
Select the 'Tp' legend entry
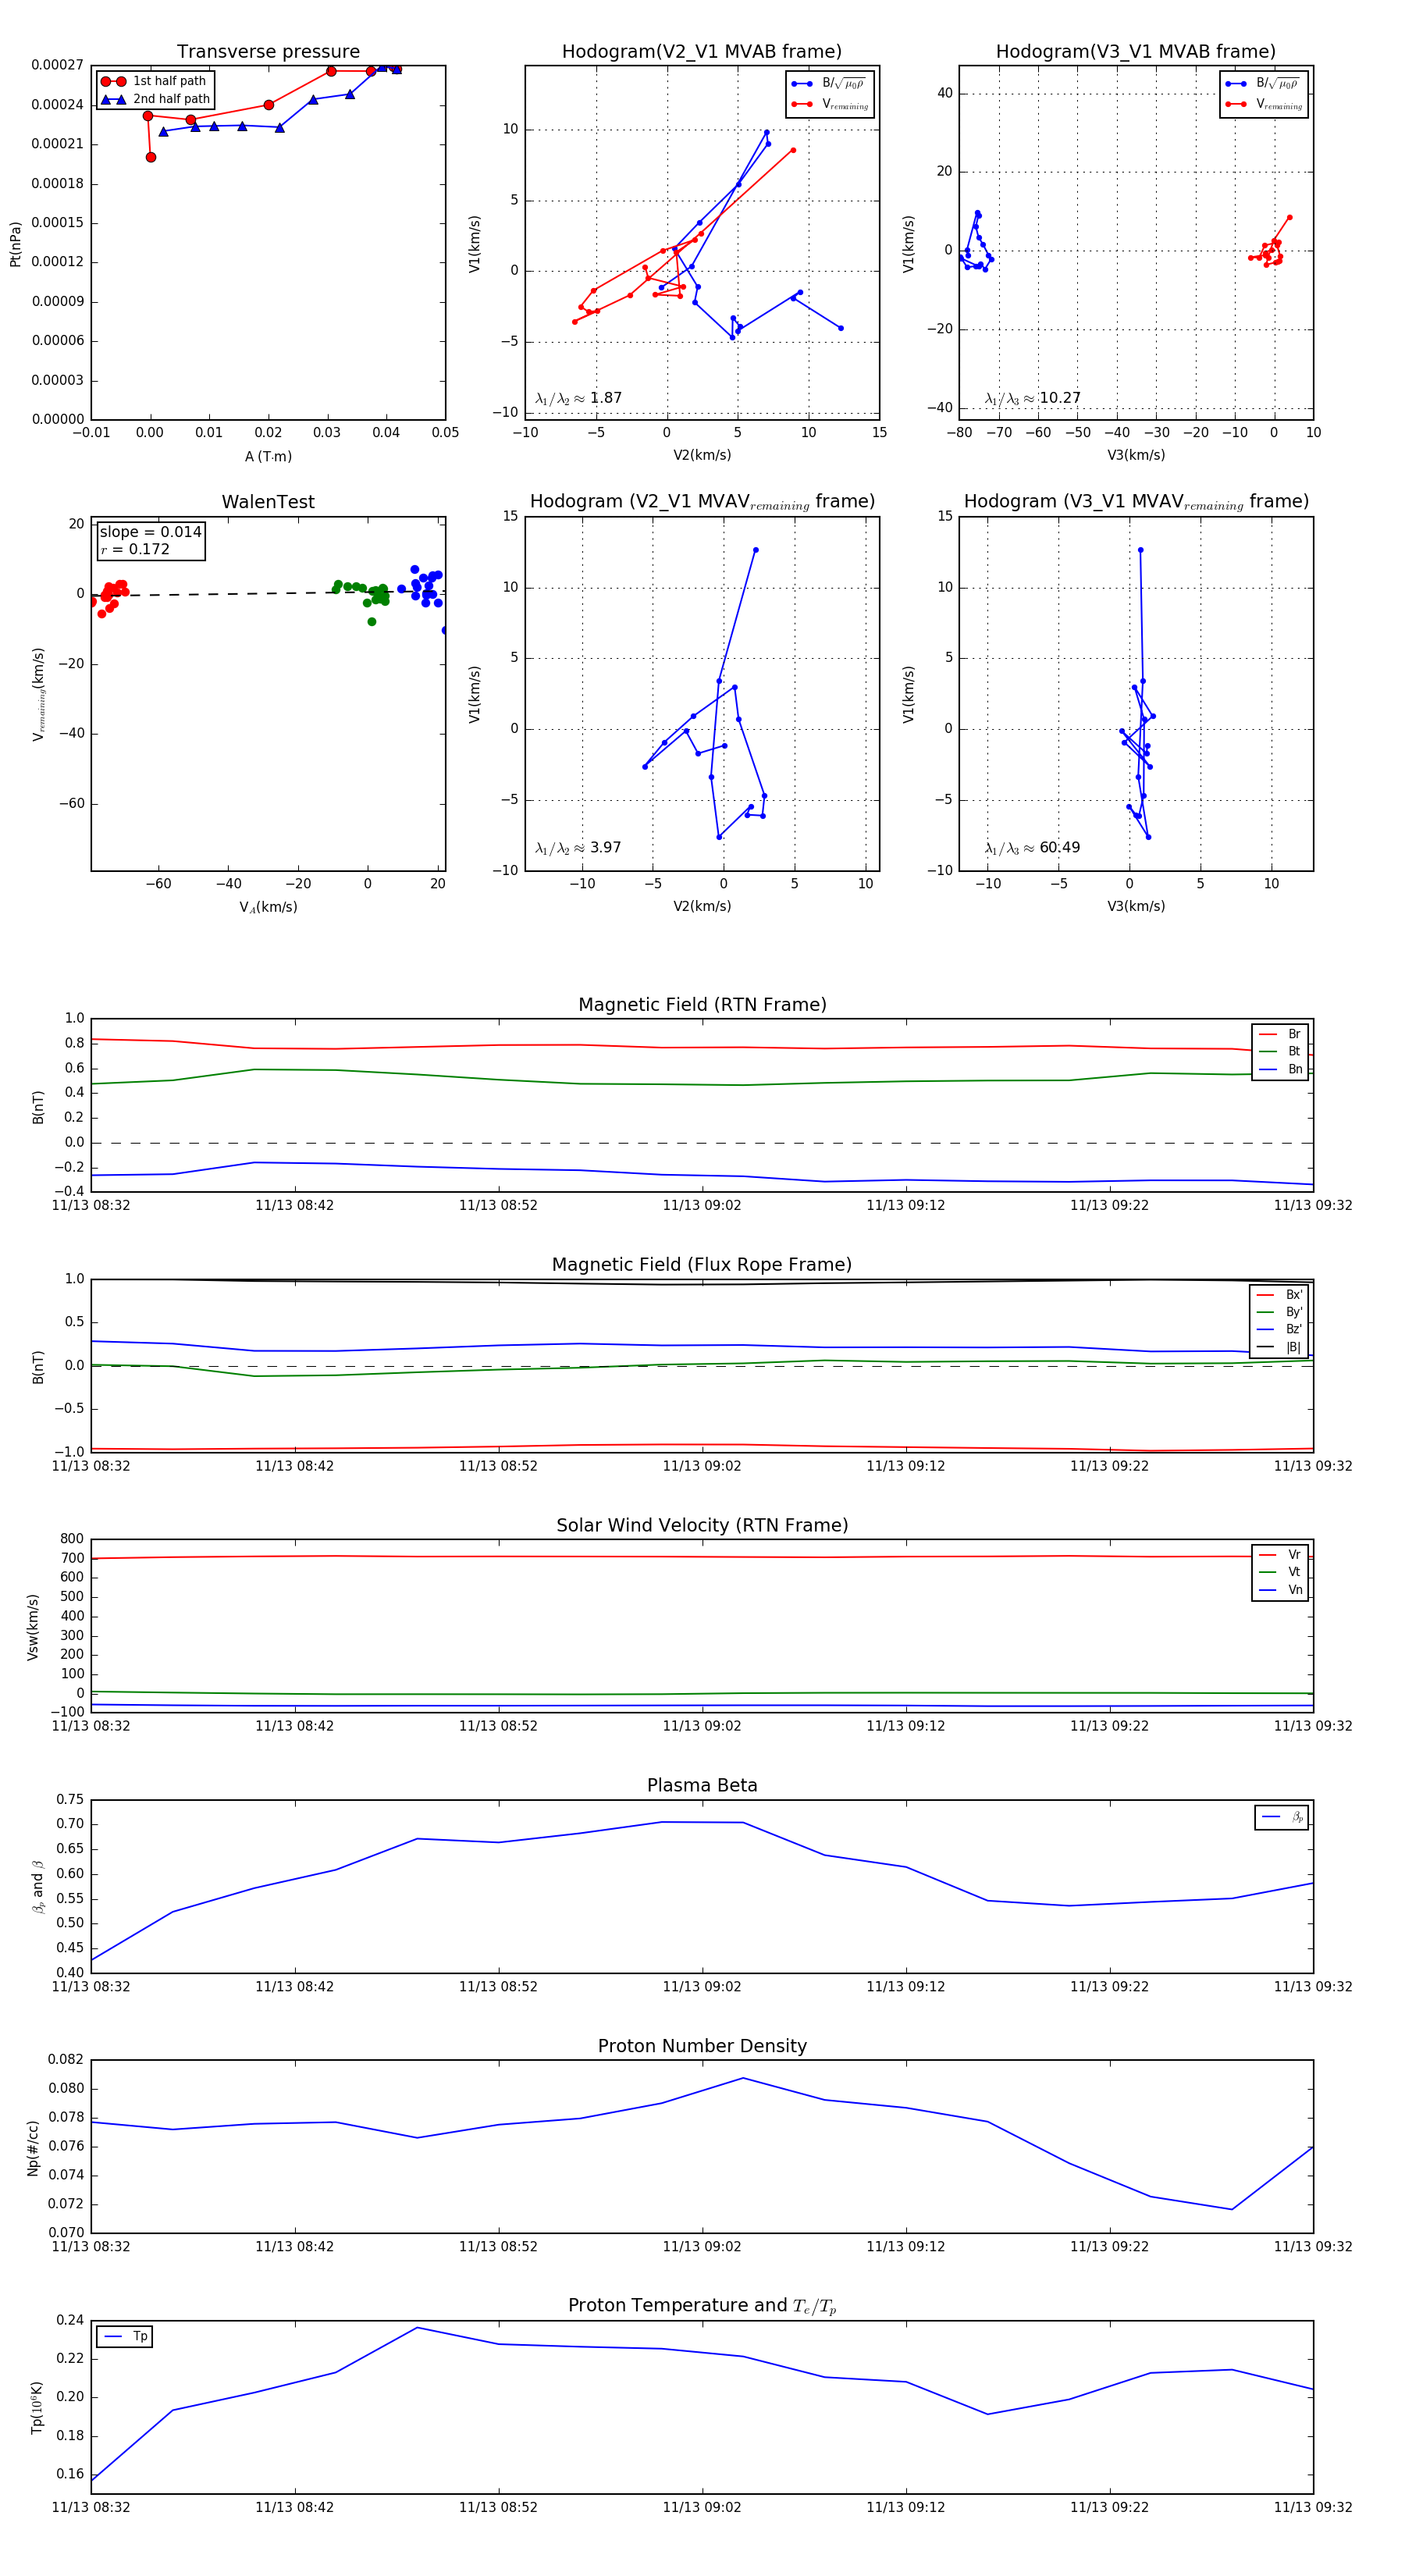pos(125,2337)
